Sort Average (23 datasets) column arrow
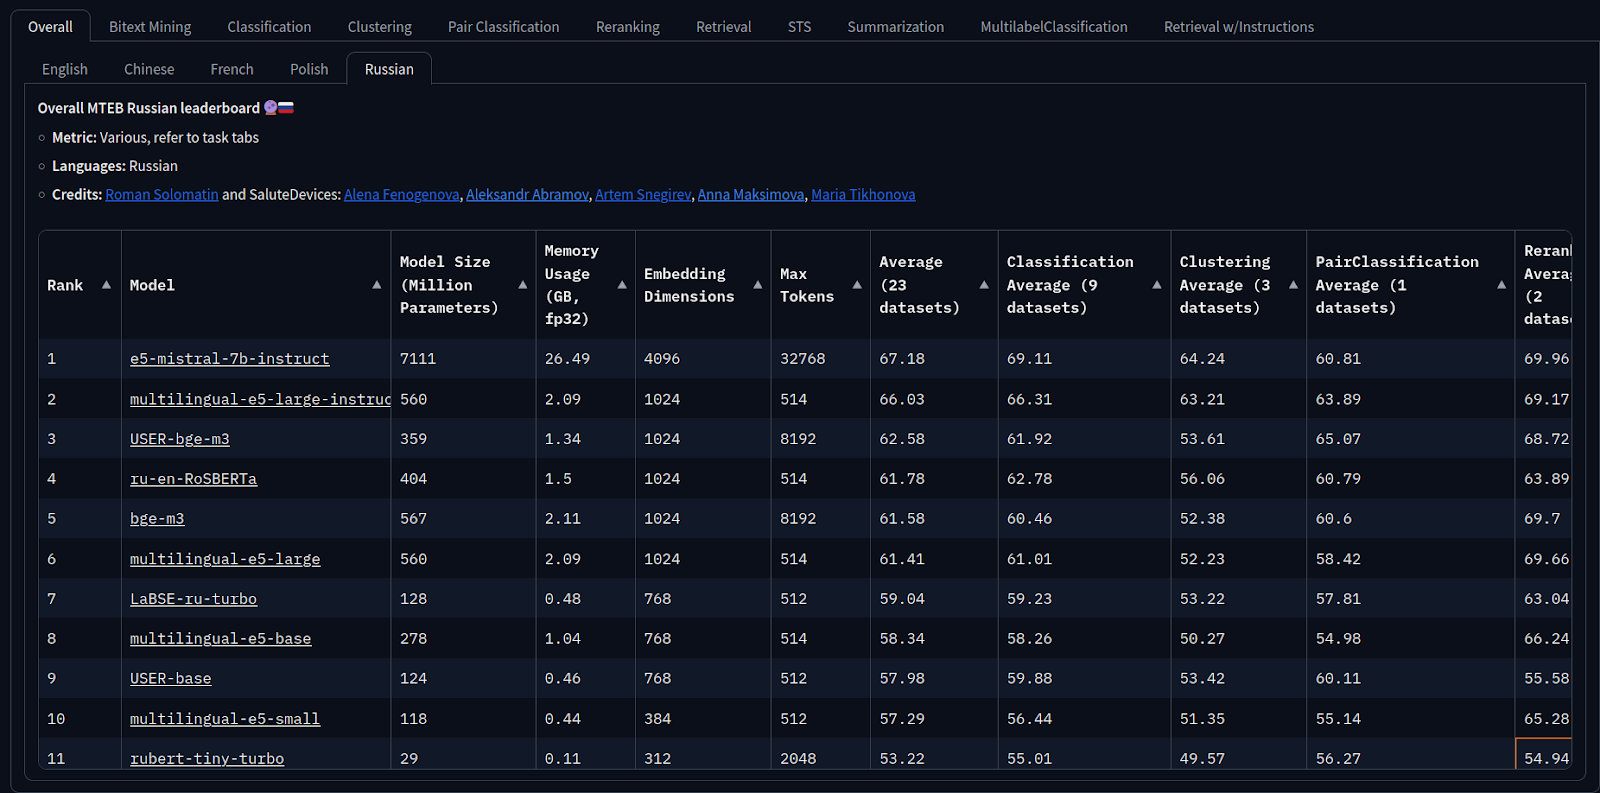The height and width of the screenshot is (793, 1600). [x=984, y=285]
